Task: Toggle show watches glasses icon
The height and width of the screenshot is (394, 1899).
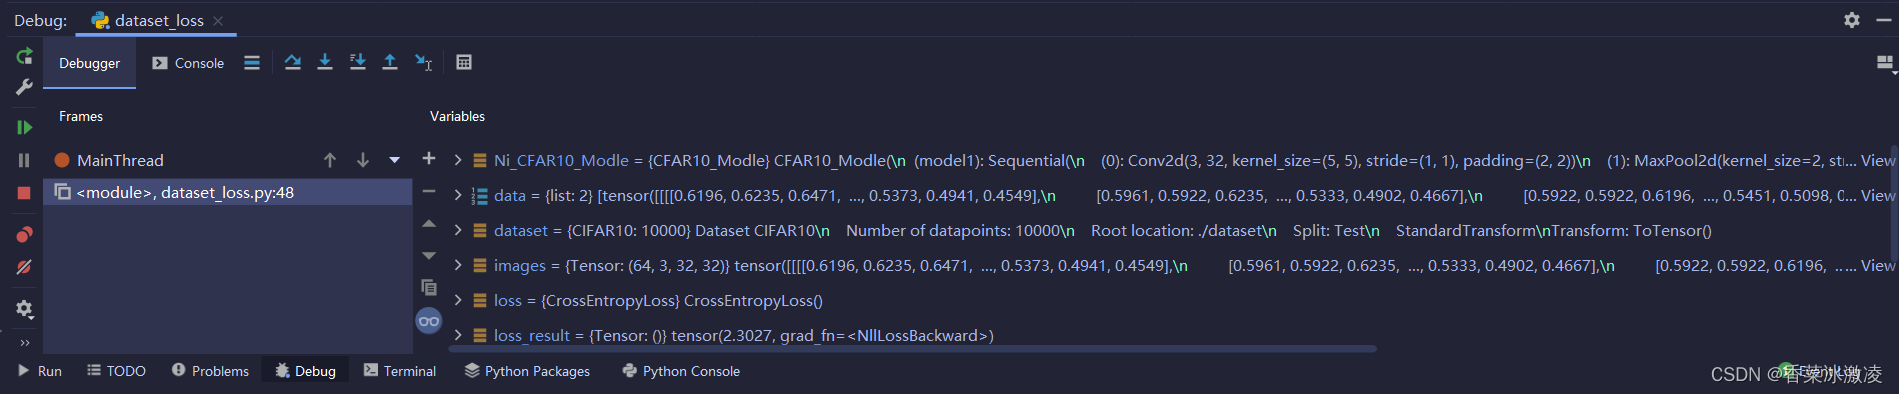Action: click(x=429, y=320)
